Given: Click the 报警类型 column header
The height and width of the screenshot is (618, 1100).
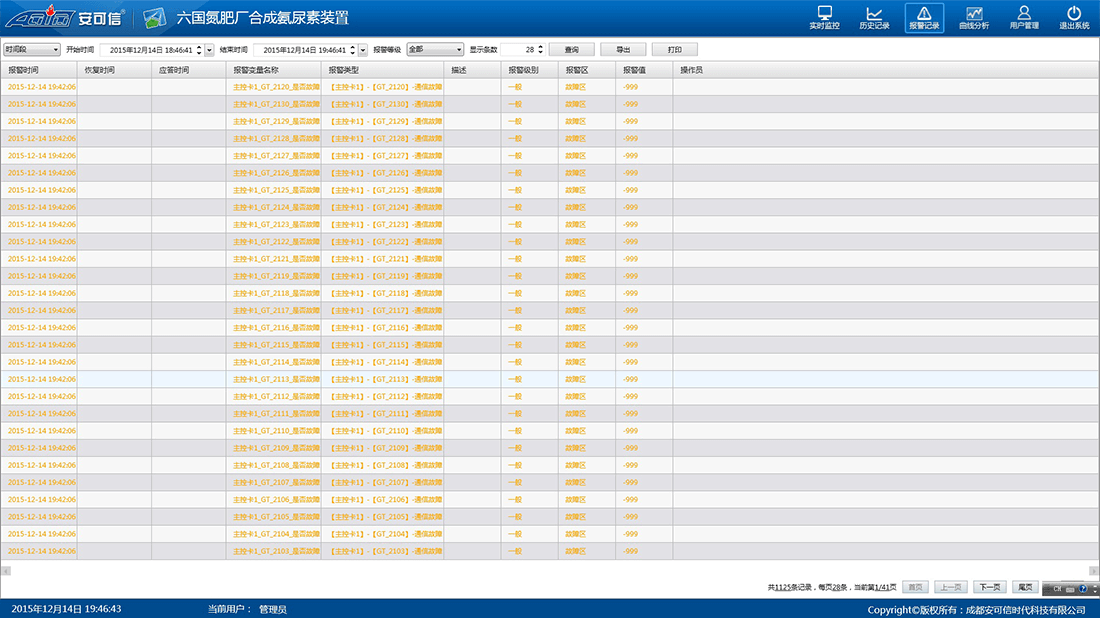Looking at the screenshot, I should (382, 70).
